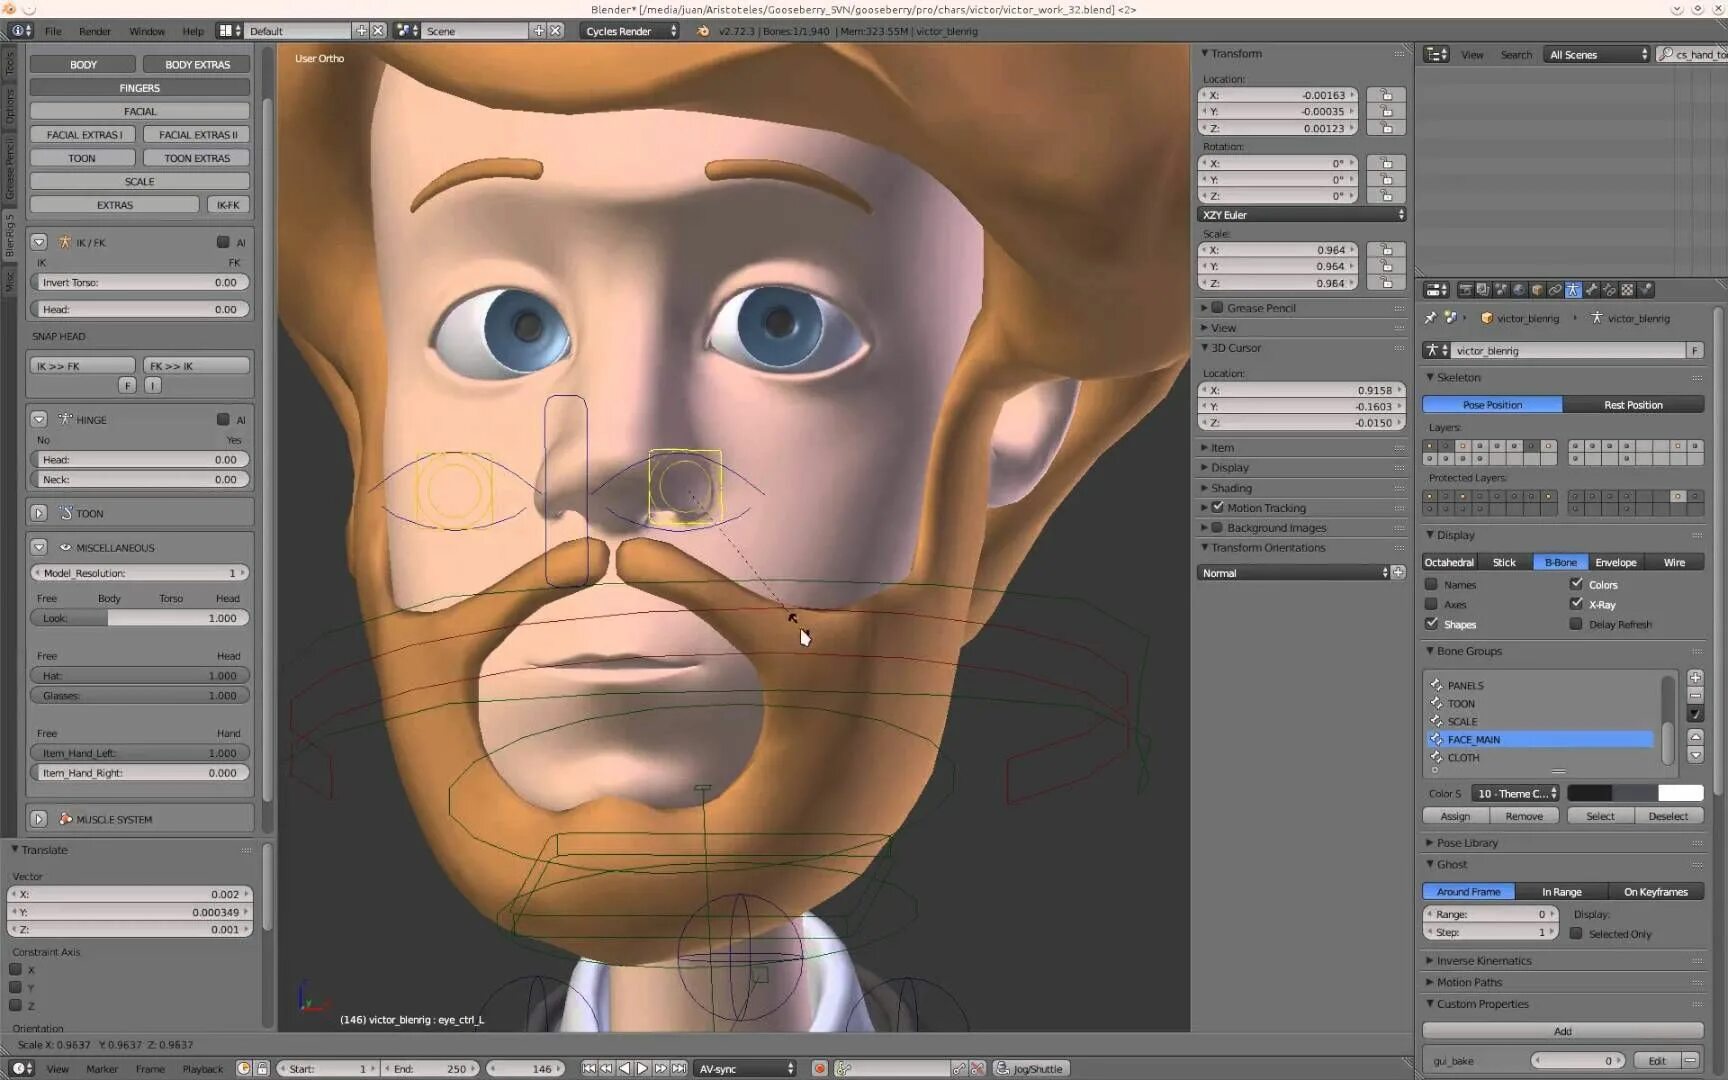Image resolution: width=1728 pixels, height=1080 pixels.
Task: Add a custom property with Add button
Action: pos(1563,1031)
